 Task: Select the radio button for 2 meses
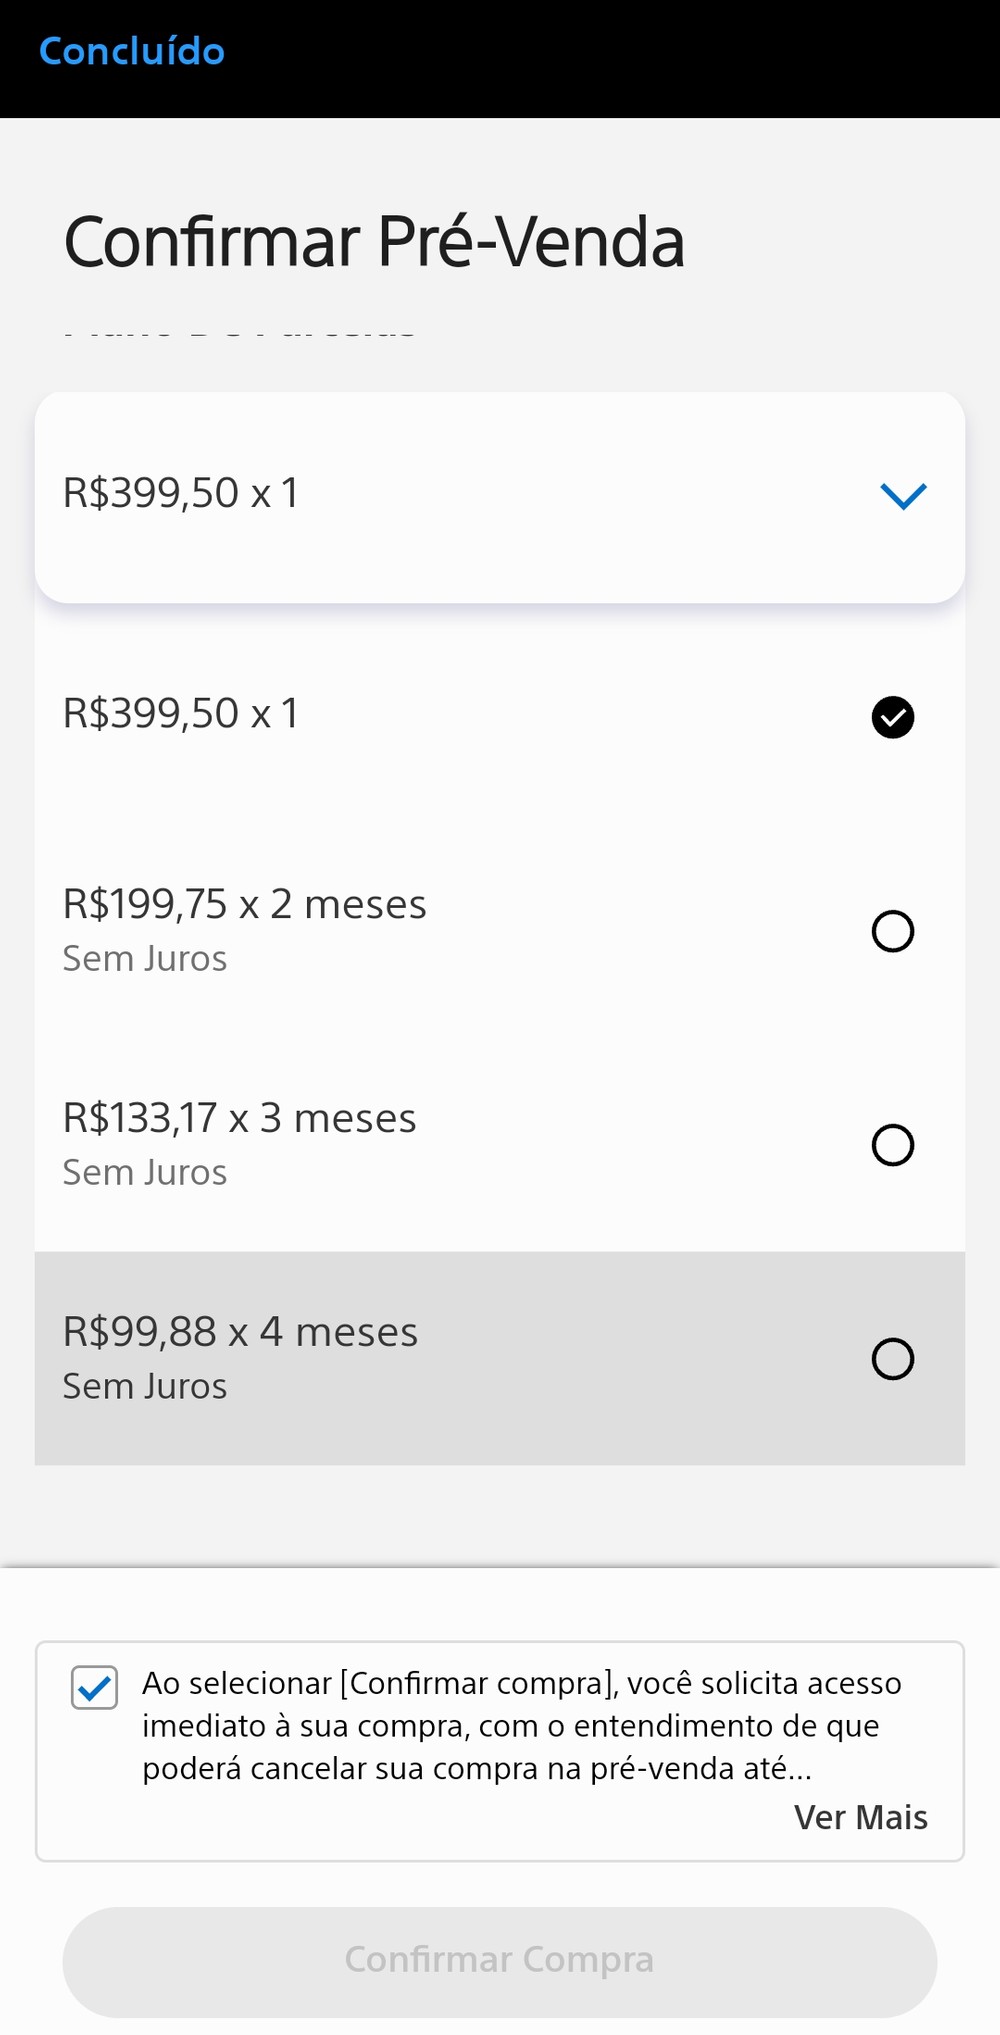click(x=893, y=931)
